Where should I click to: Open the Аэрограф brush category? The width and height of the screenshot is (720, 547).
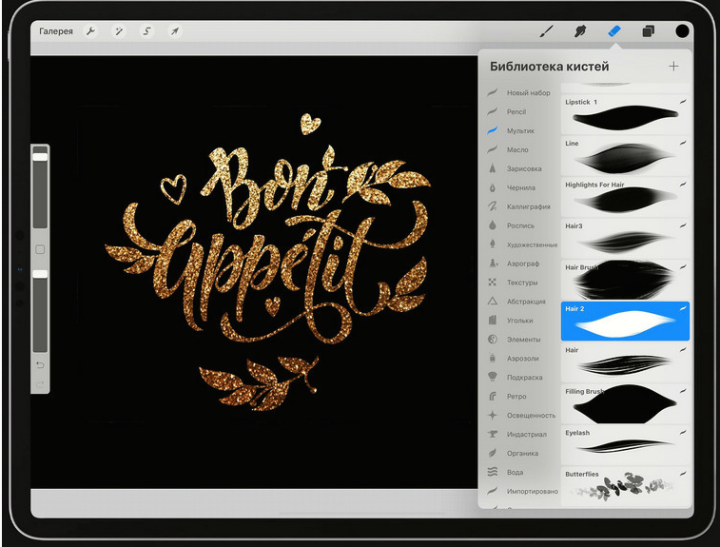click(523, 264)
